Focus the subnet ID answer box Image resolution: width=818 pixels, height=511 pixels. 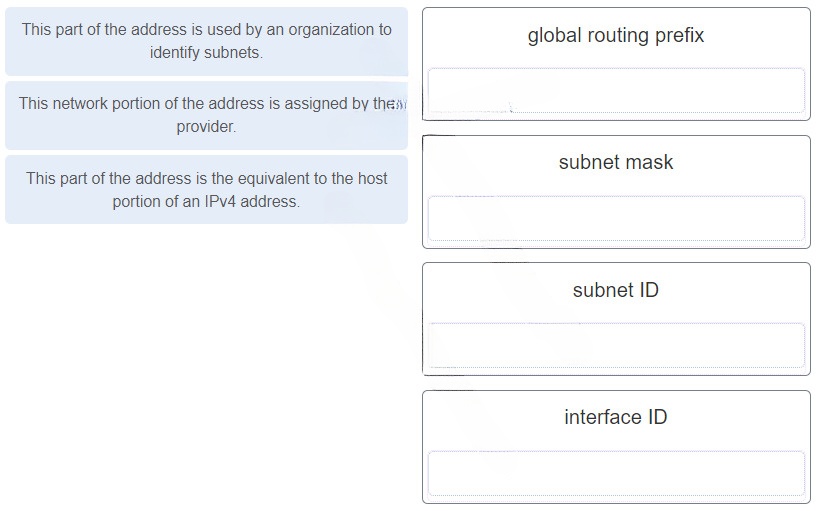[x=616, y=345]
